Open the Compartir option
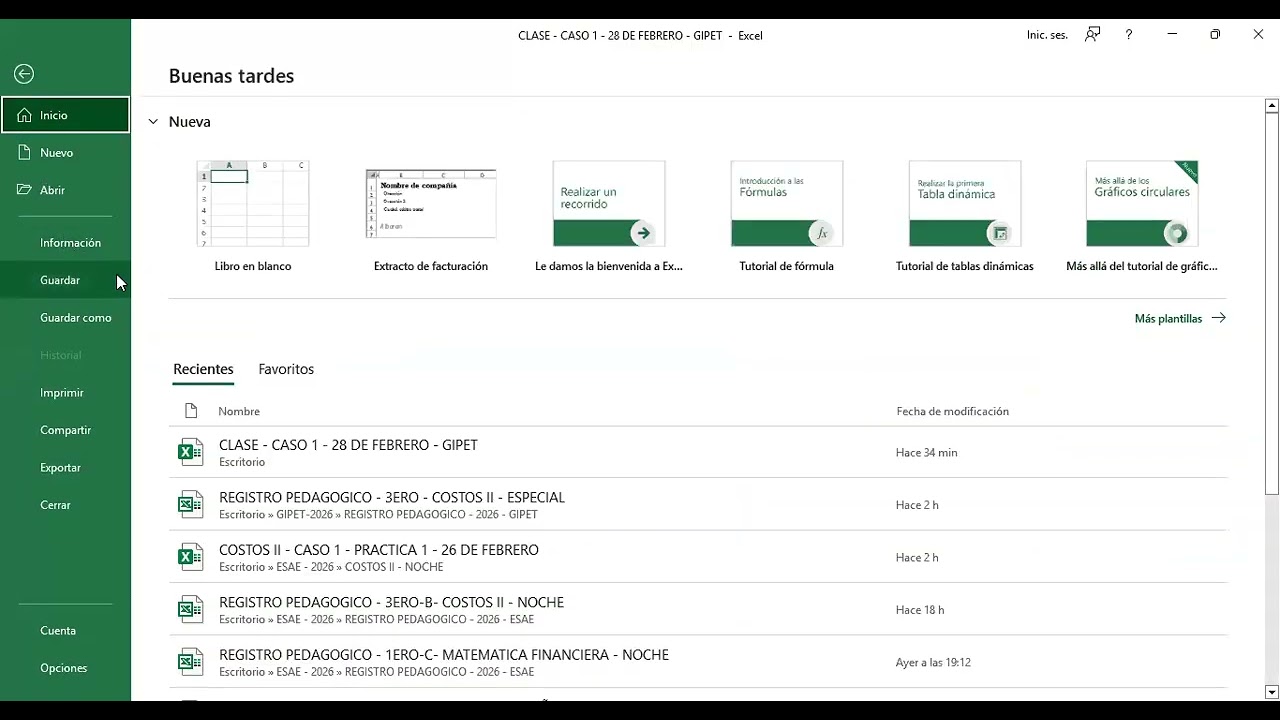Screen dimensions: 1280x720 (x=66, y=430)
